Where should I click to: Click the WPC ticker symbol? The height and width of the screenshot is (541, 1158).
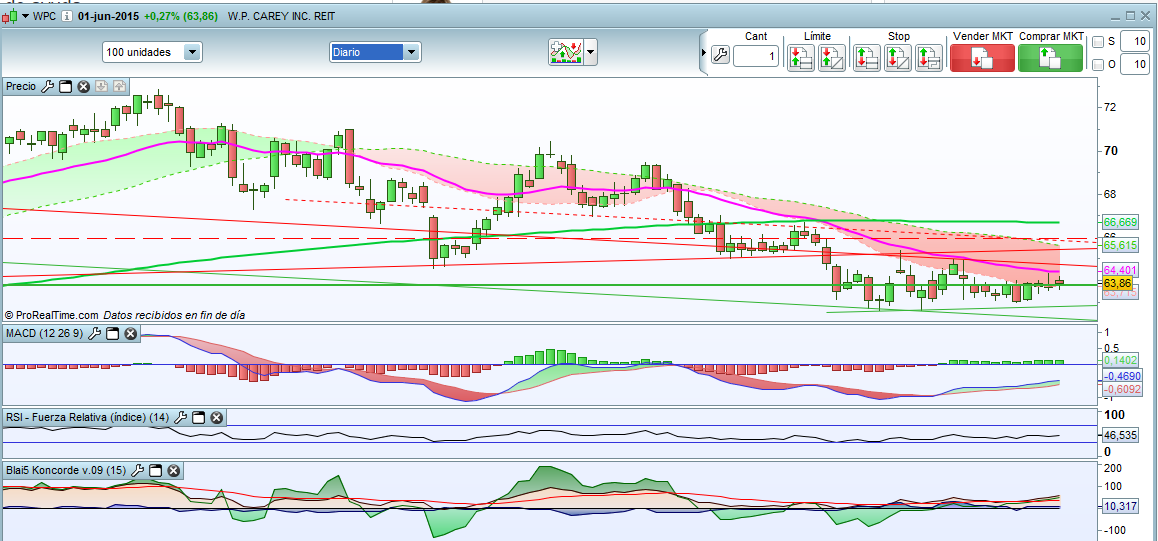(x=45, y=16)
